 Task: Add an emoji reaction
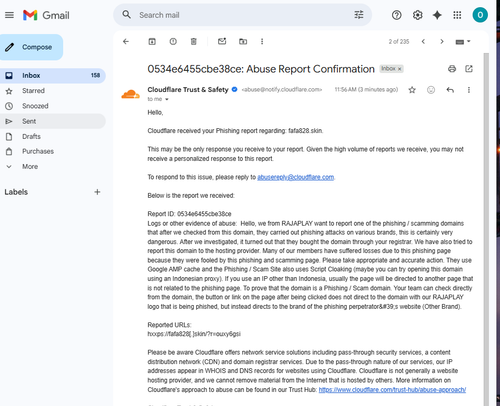pos(431,90)
